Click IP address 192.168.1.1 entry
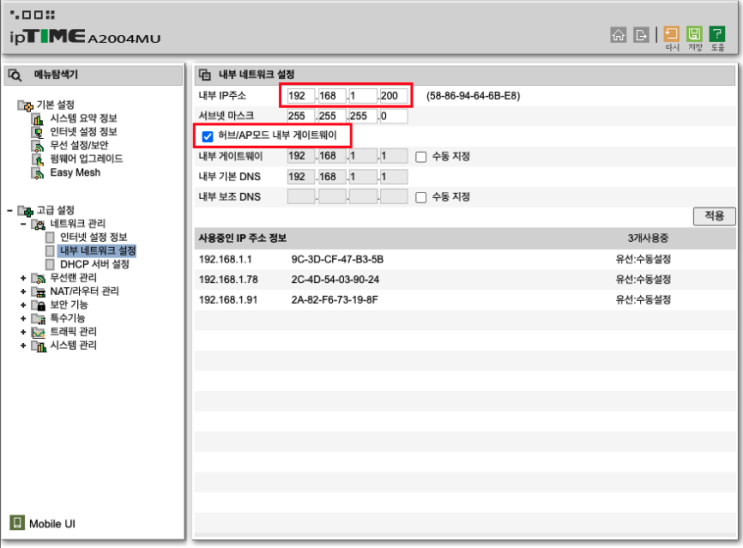 (226, 260)
